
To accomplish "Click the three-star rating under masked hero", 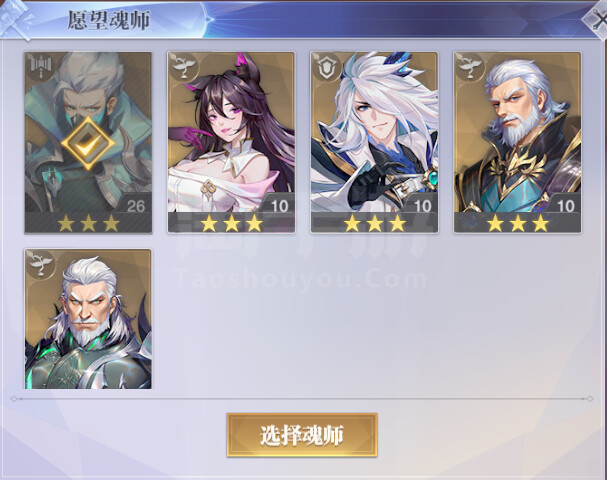I will coord(88,223).
